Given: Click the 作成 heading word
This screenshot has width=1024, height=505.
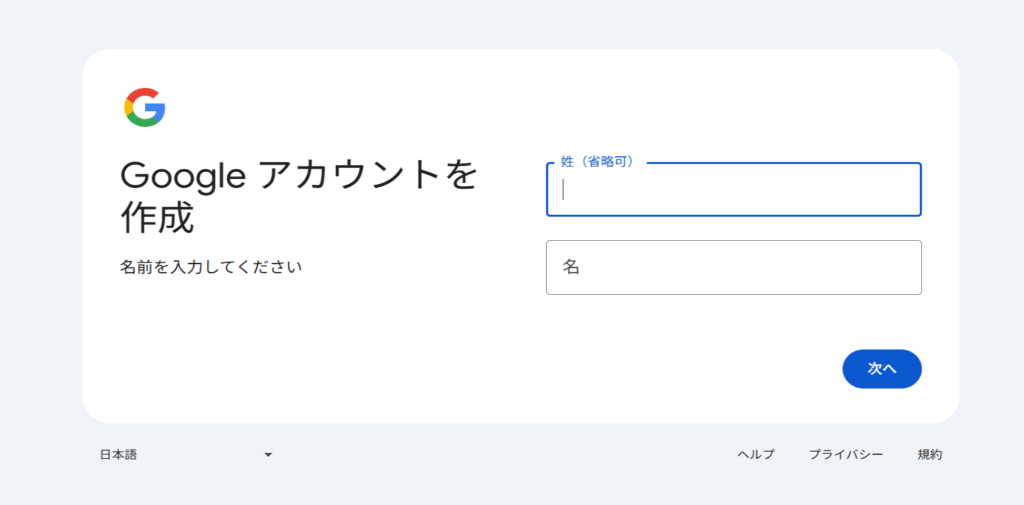Looking at the screenshot, I should tap(157, 218).
